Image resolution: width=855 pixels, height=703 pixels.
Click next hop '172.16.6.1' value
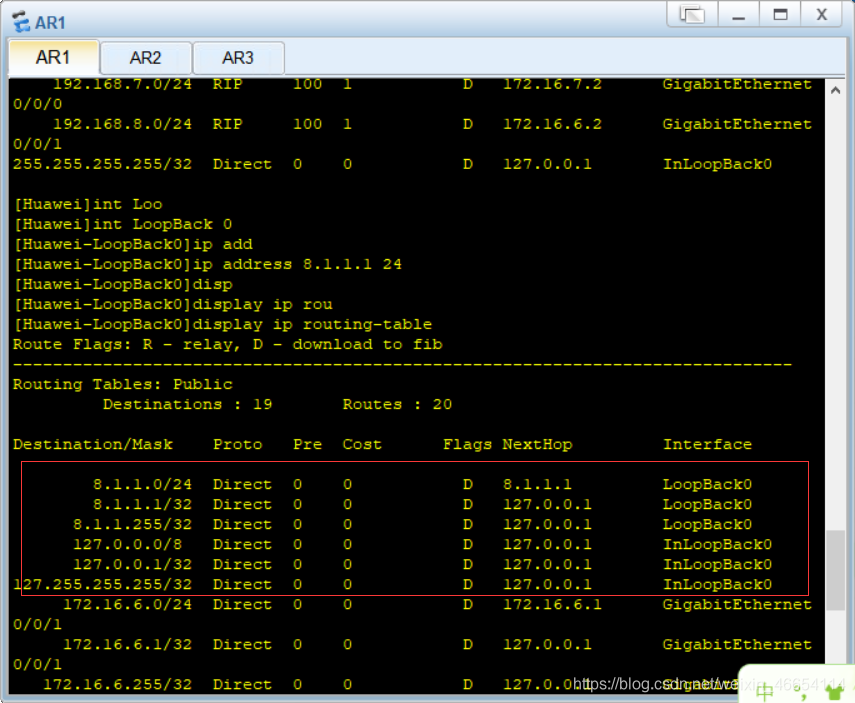552,604
